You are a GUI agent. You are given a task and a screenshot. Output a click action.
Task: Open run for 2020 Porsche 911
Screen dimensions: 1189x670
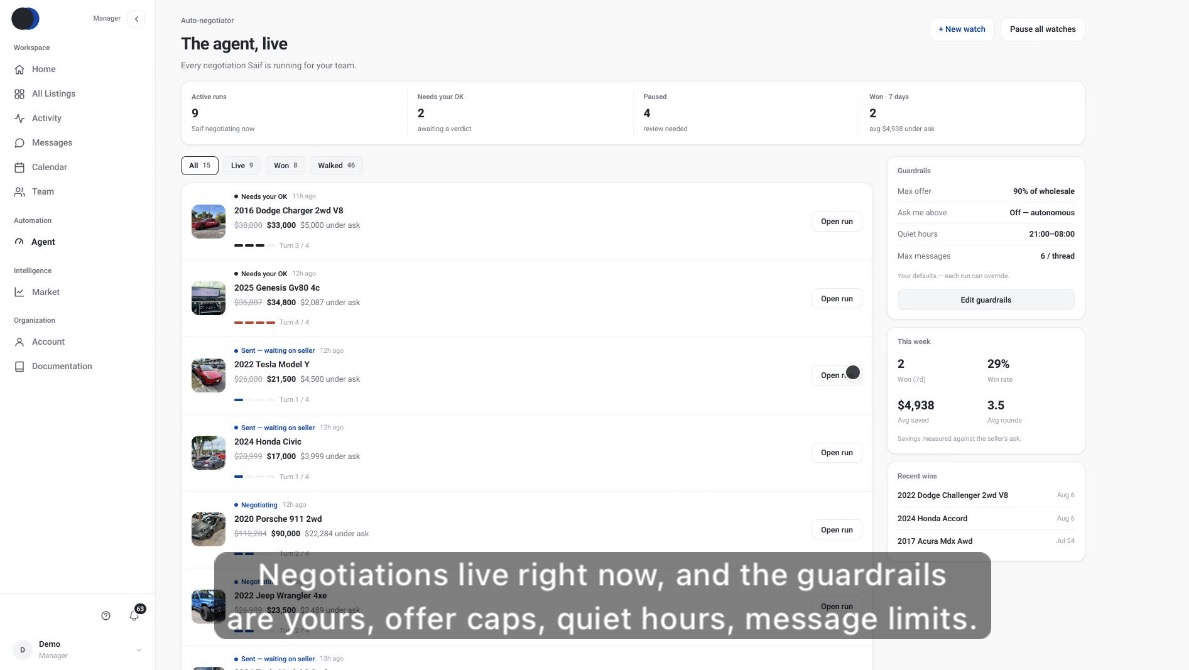click(836, 530)
